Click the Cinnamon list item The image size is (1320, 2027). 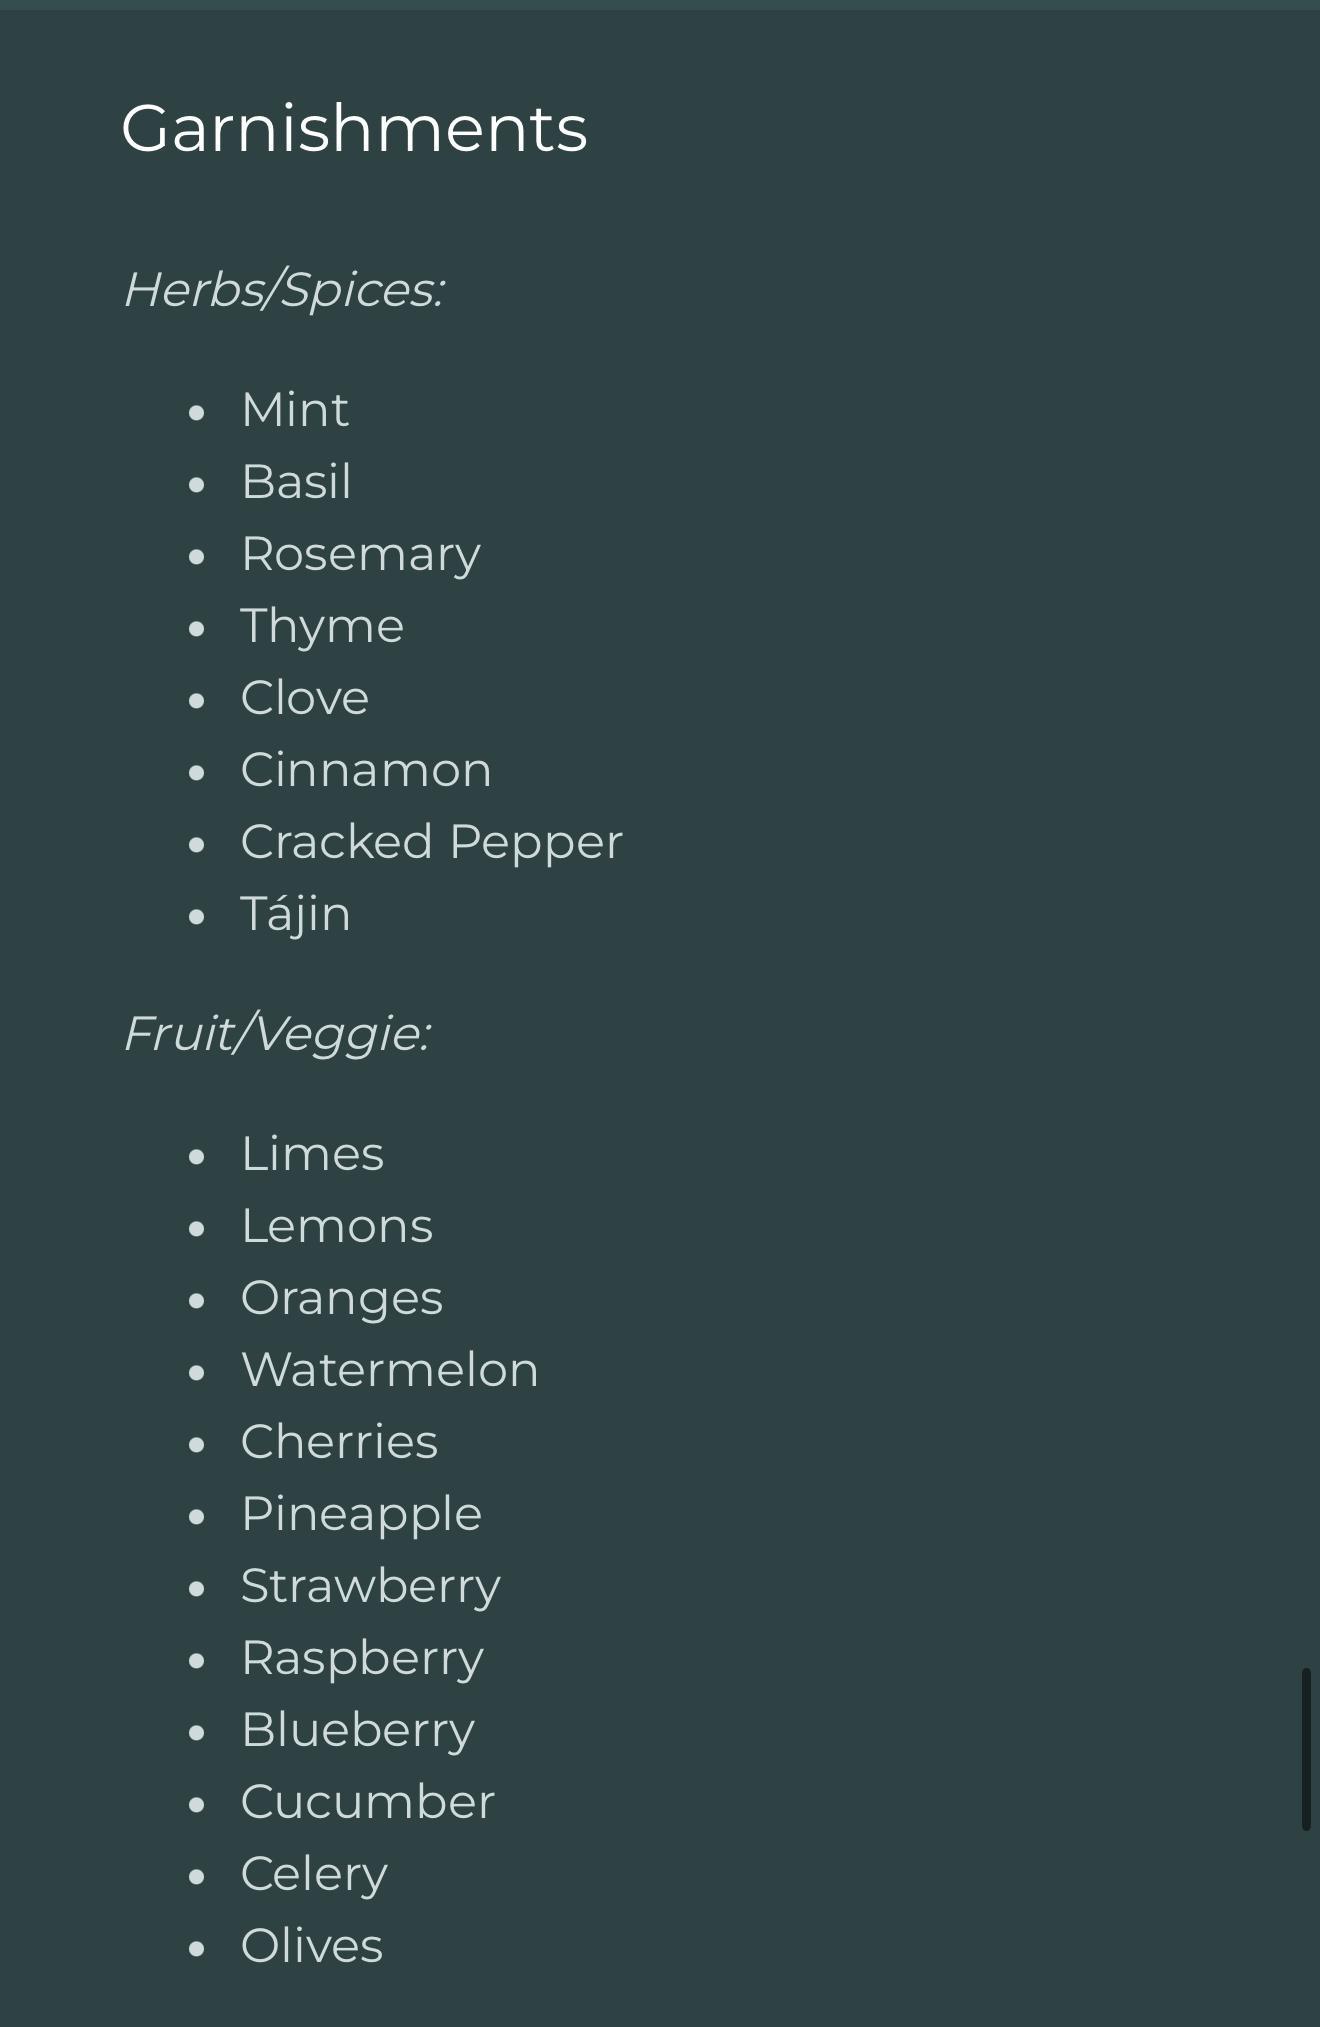(366, 770)
